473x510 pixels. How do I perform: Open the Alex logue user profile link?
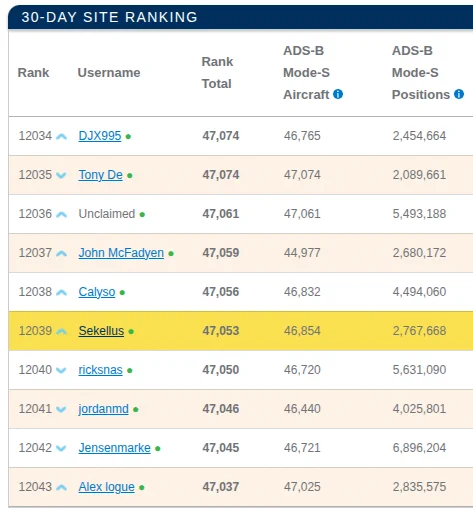click(106, 487)
